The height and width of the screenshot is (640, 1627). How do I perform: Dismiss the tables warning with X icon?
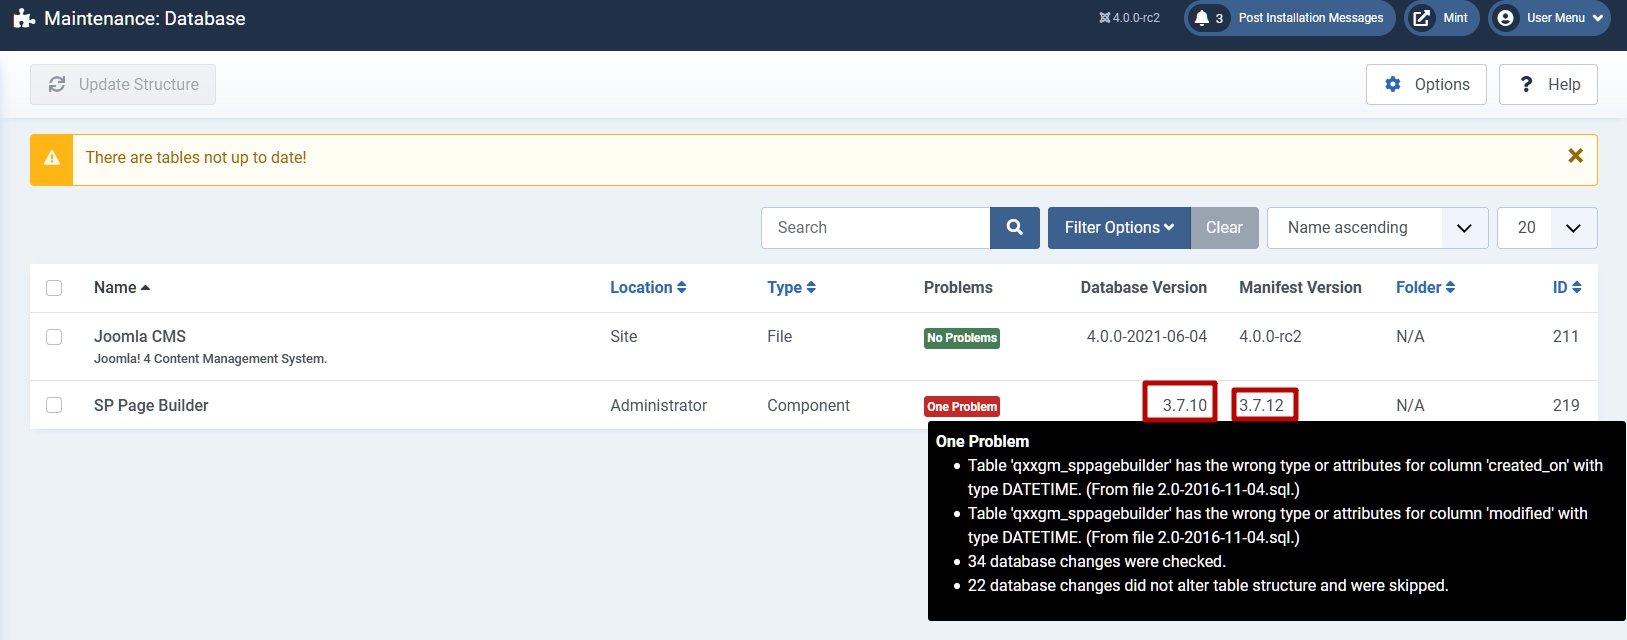pyautogui.click(x=1575, y=156)
